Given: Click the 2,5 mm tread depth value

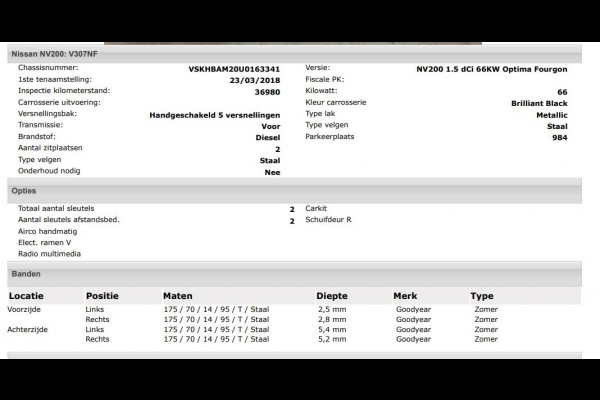Looking at the screenshot, I should click(332, 309).
